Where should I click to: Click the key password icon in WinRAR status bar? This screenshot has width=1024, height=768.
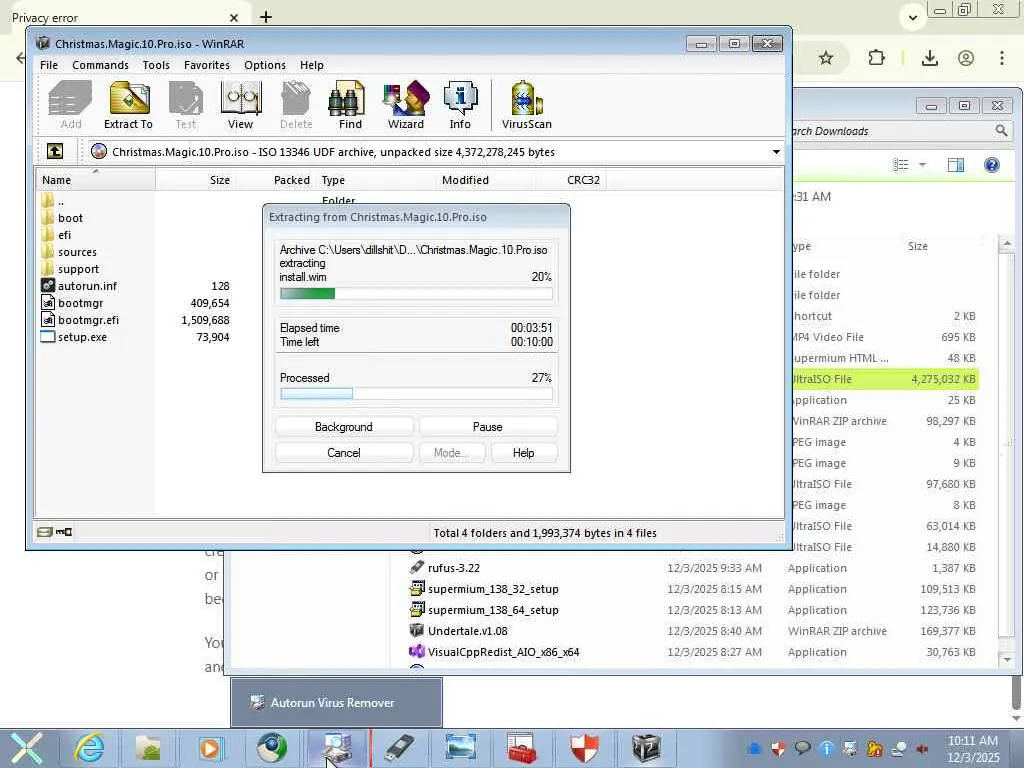click(x=63, y=532)
